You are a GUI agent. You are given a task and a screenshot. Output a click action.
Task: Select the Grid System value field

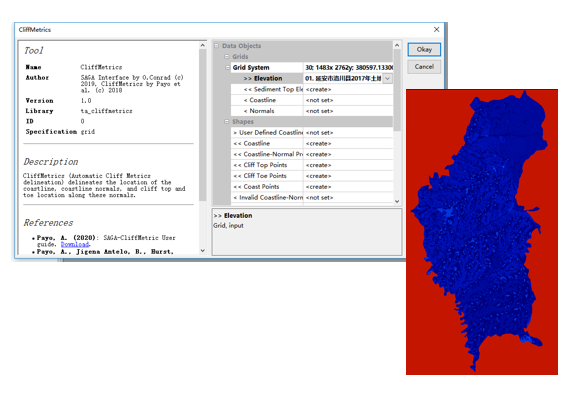pos(348,67)
